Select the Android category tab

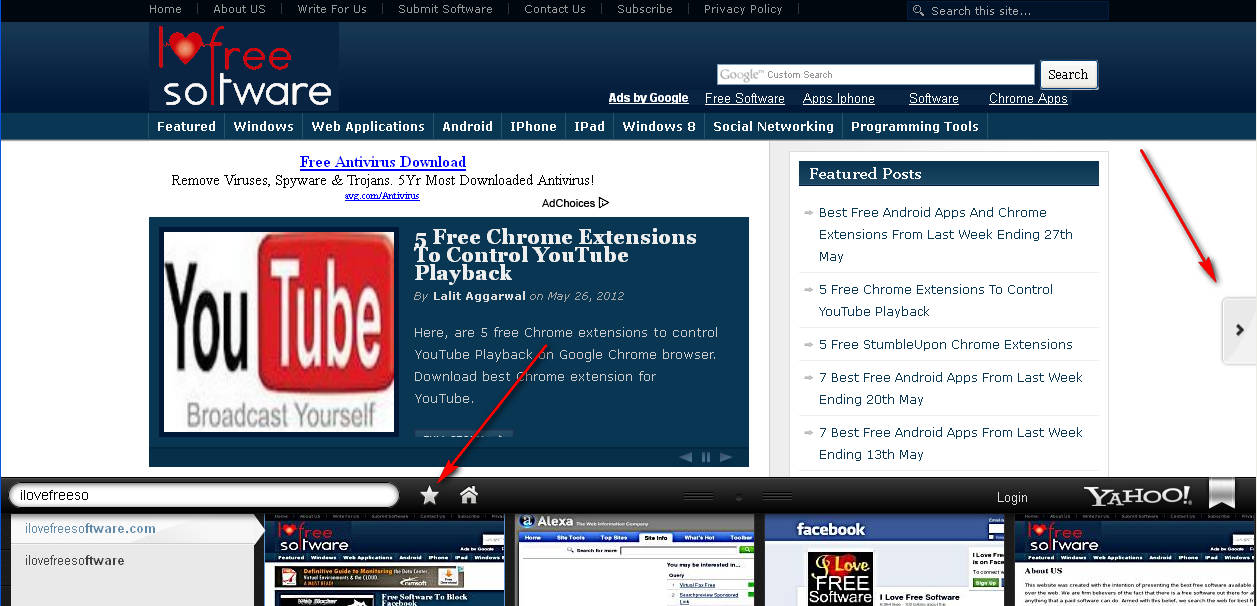click(x=468, y=126)
